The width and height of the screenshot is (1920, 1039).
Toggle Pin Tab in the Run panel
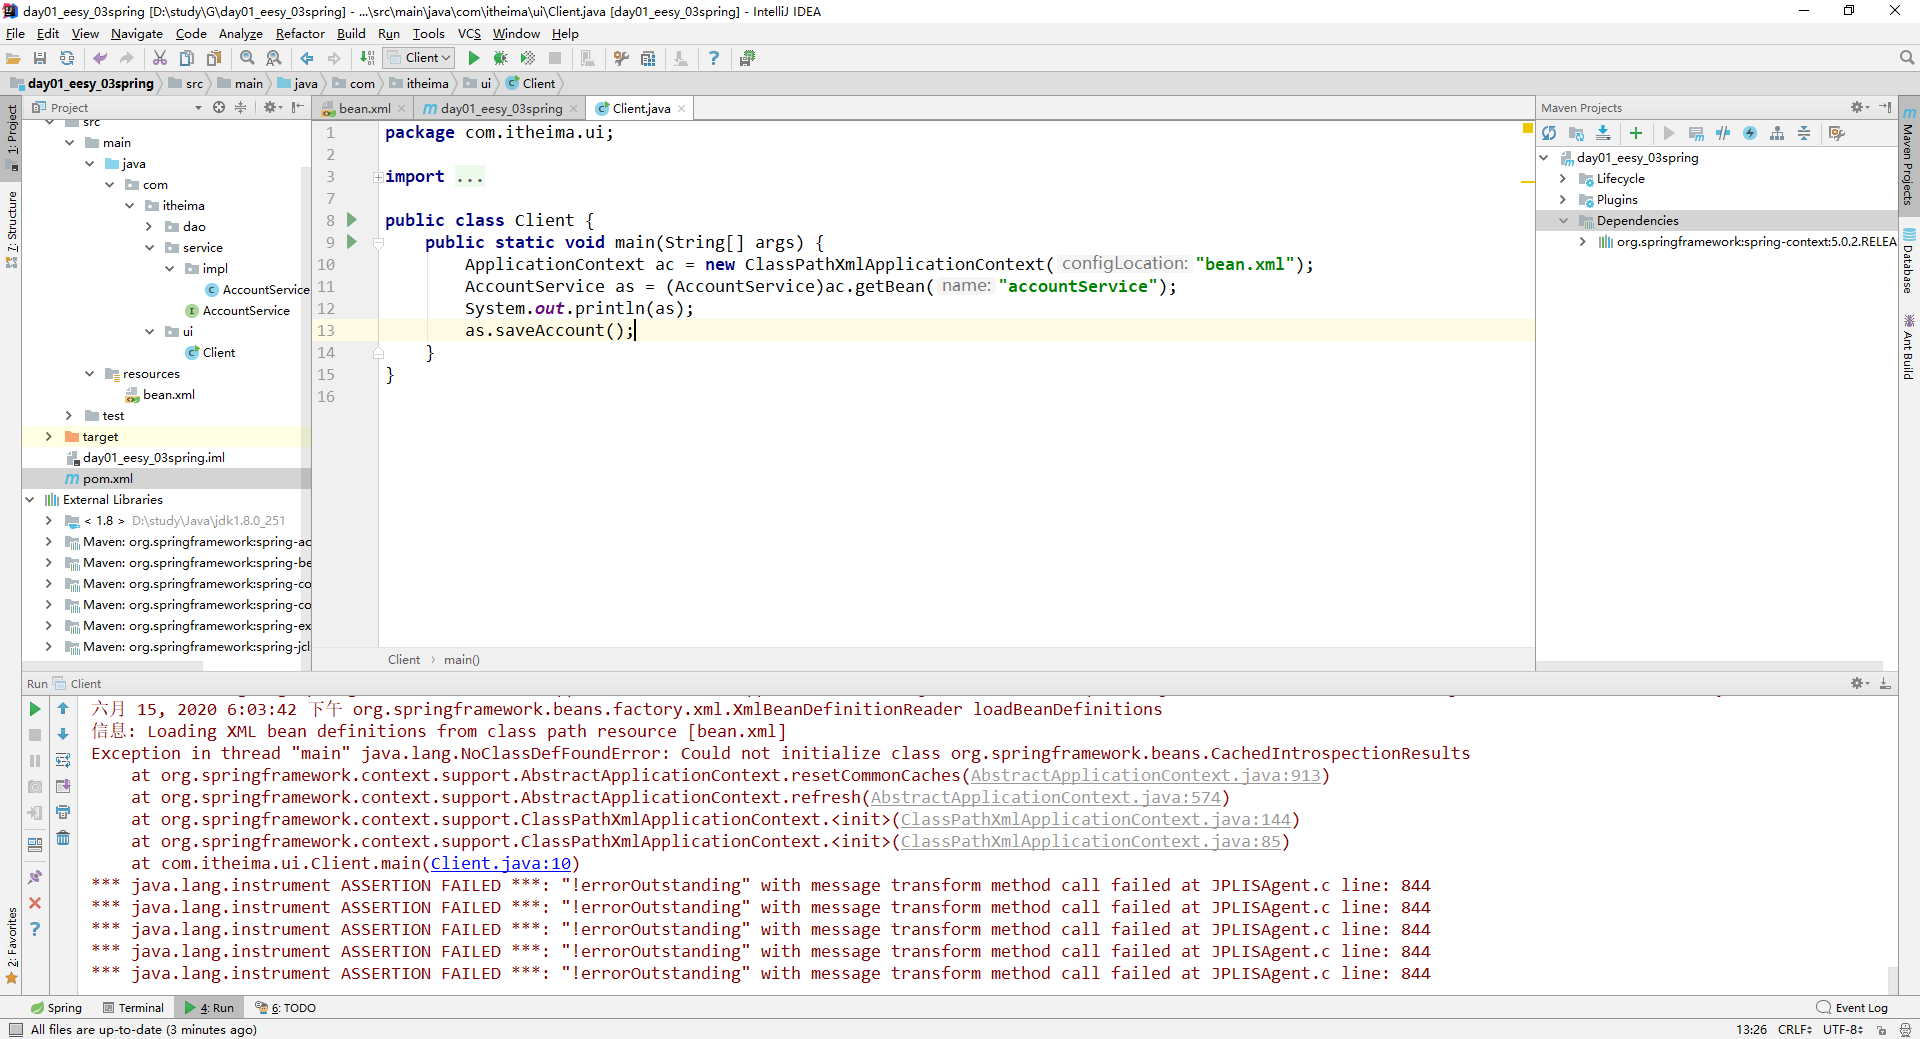point(35,877)
